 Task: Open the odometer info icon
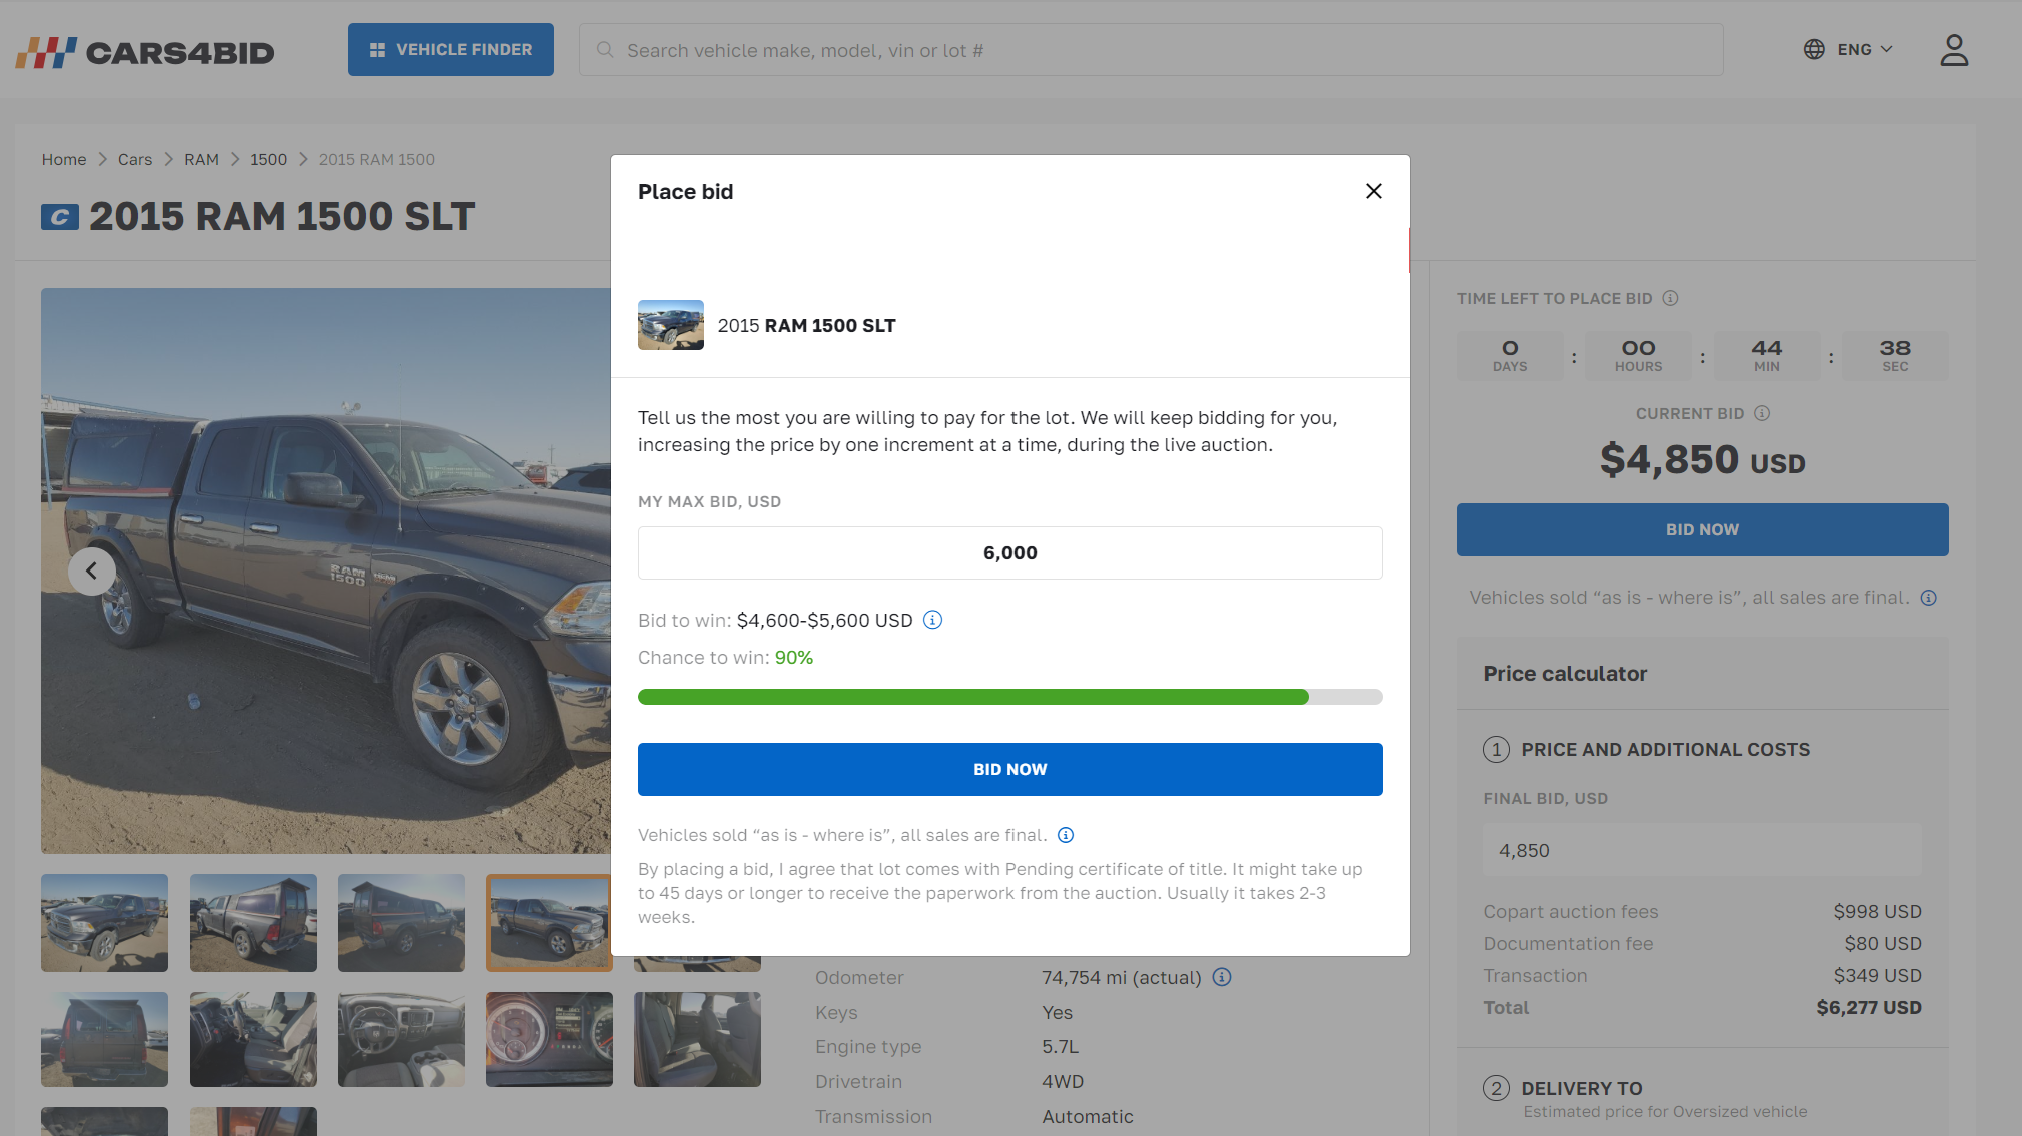[x=1222, y=977]
